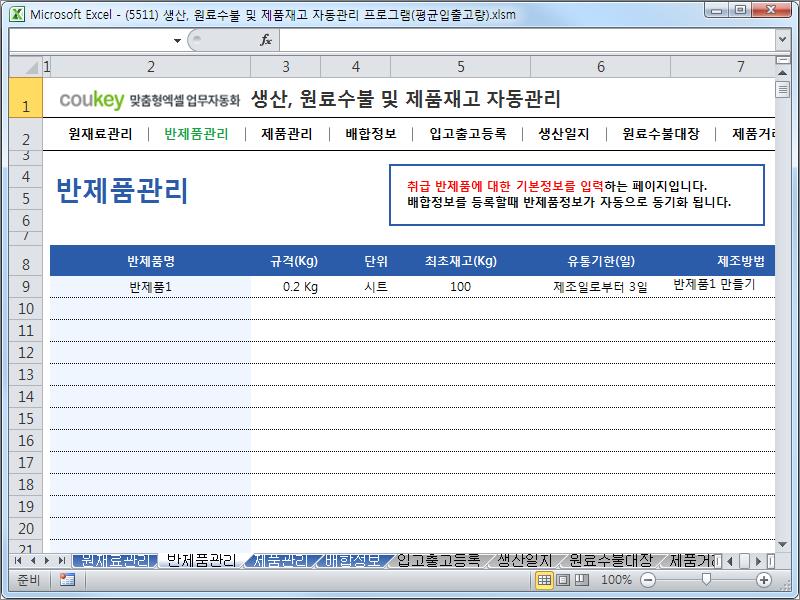Go to first sheet tab arrow
Viewport: 800px width, 600px height.
(18, 561)
